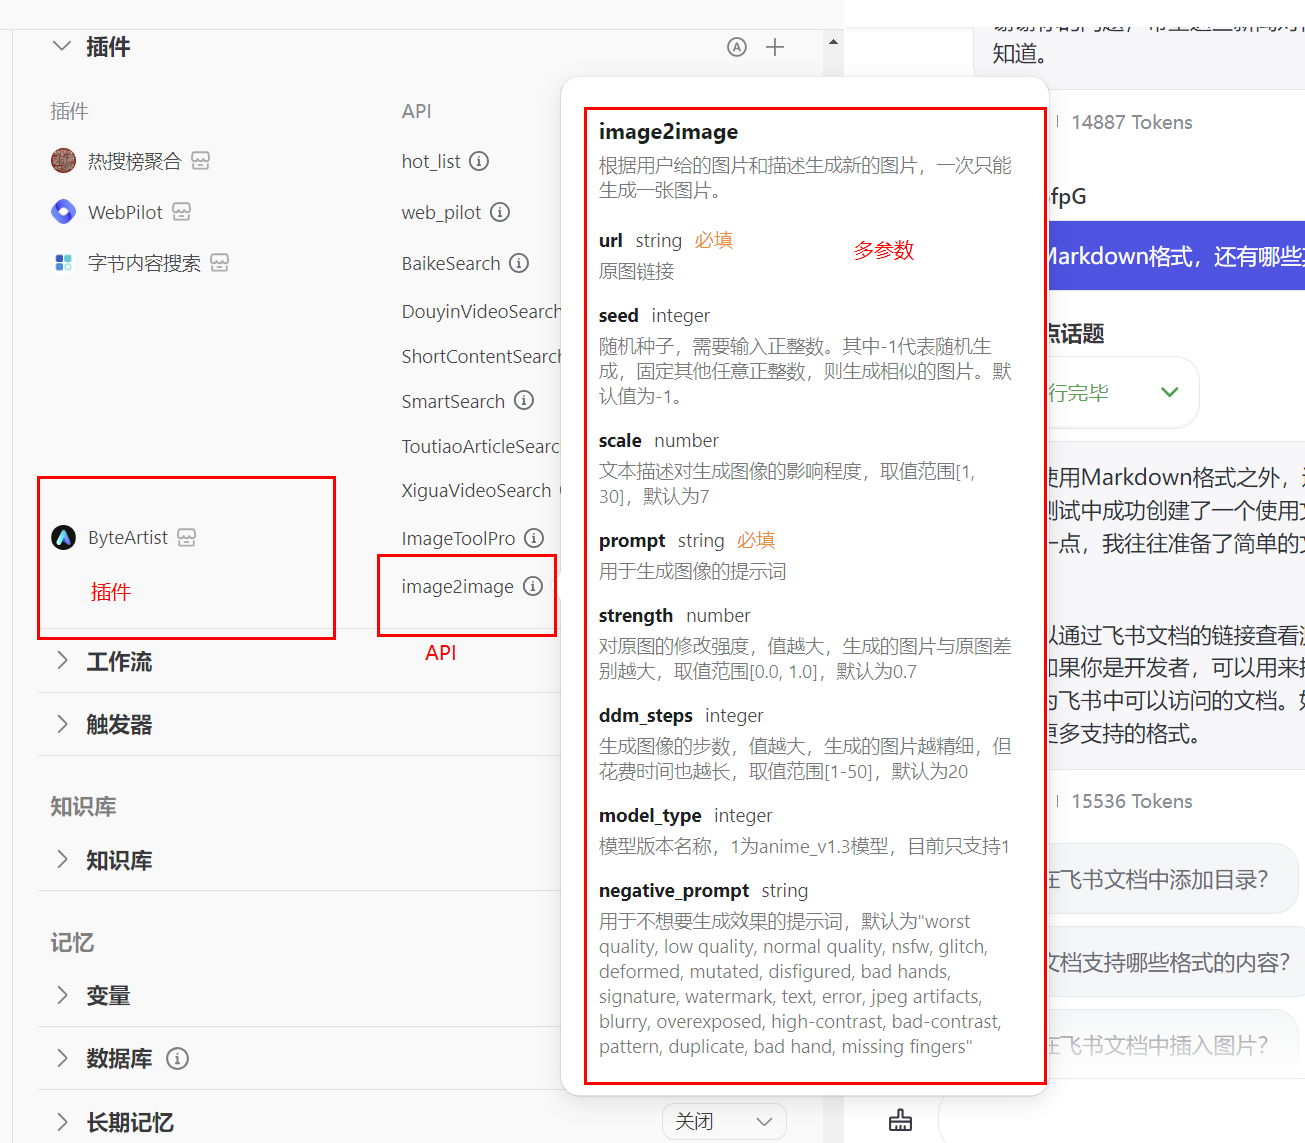Click store icon next to WebPilot
The image size is (1305, 1143).
181,211
